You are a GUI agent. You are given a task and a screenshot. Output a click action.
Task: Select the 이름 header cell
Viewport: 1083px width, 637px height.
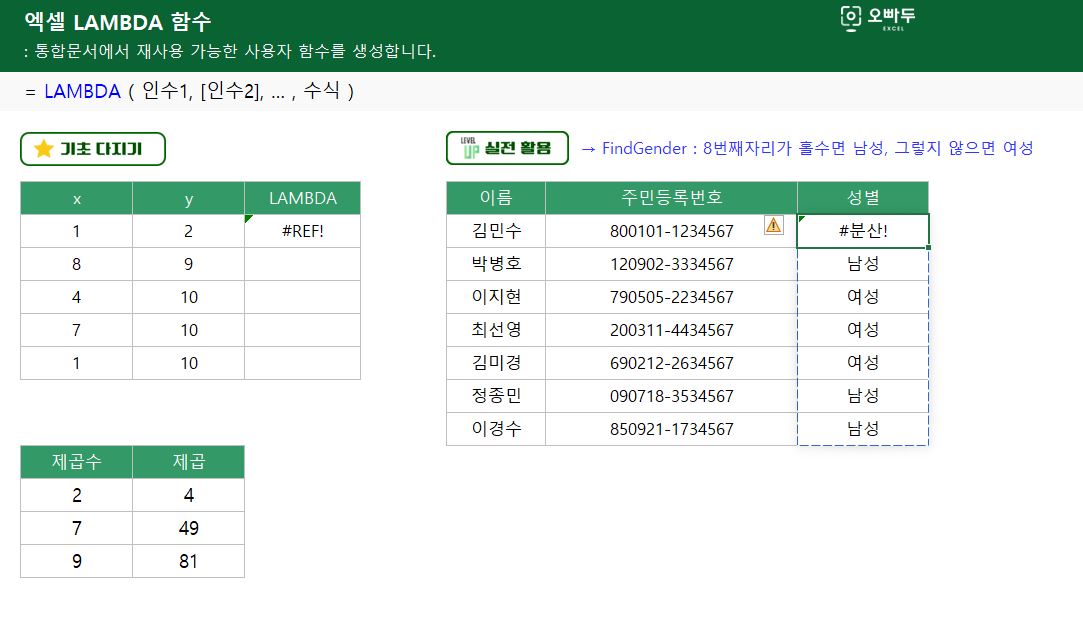click(x=496, y=198)
